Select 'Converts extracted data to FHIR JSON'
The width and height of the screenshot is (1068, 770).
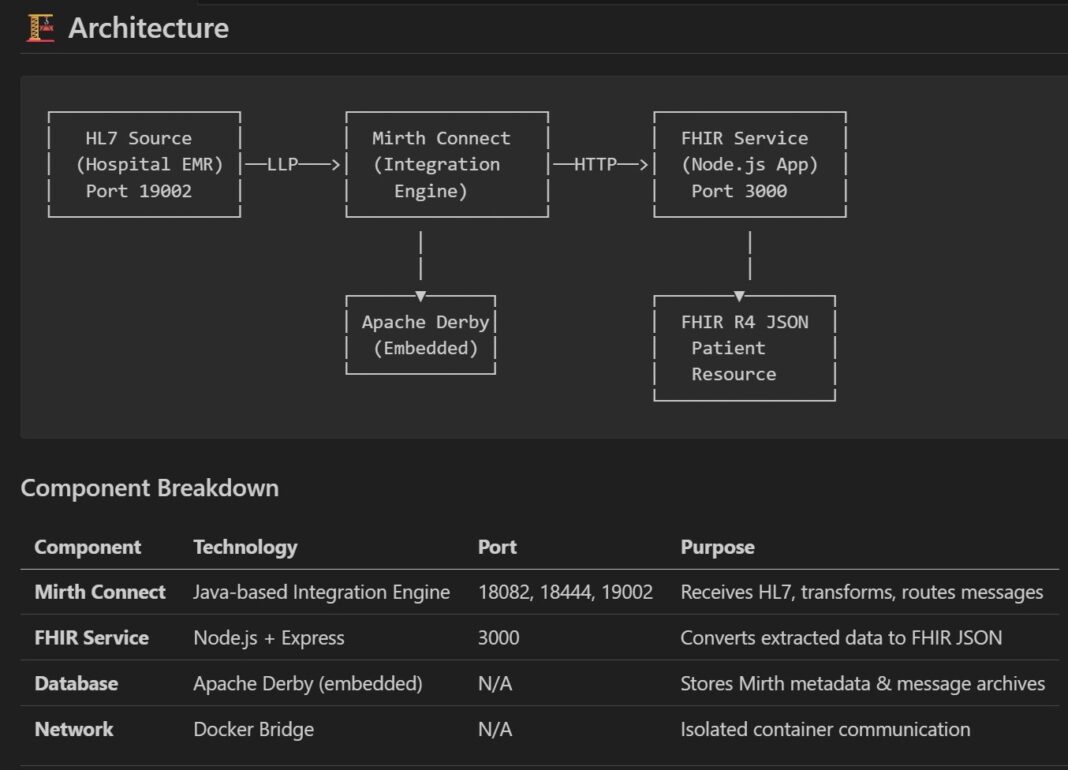pos(841,638)
